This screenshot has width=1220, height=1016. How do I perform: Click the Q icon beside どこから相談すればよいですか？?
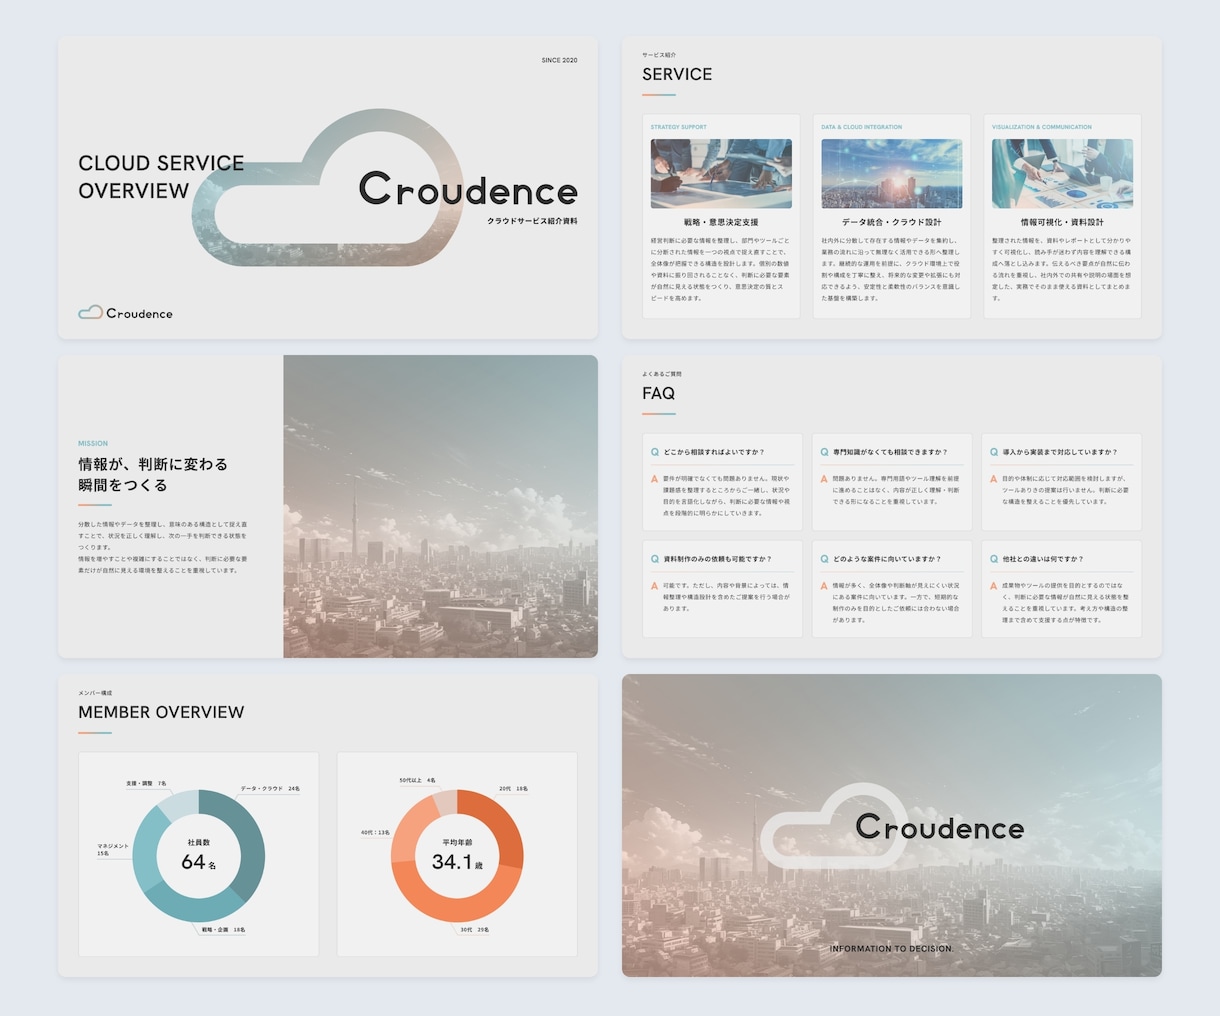(x=655, y=452)
